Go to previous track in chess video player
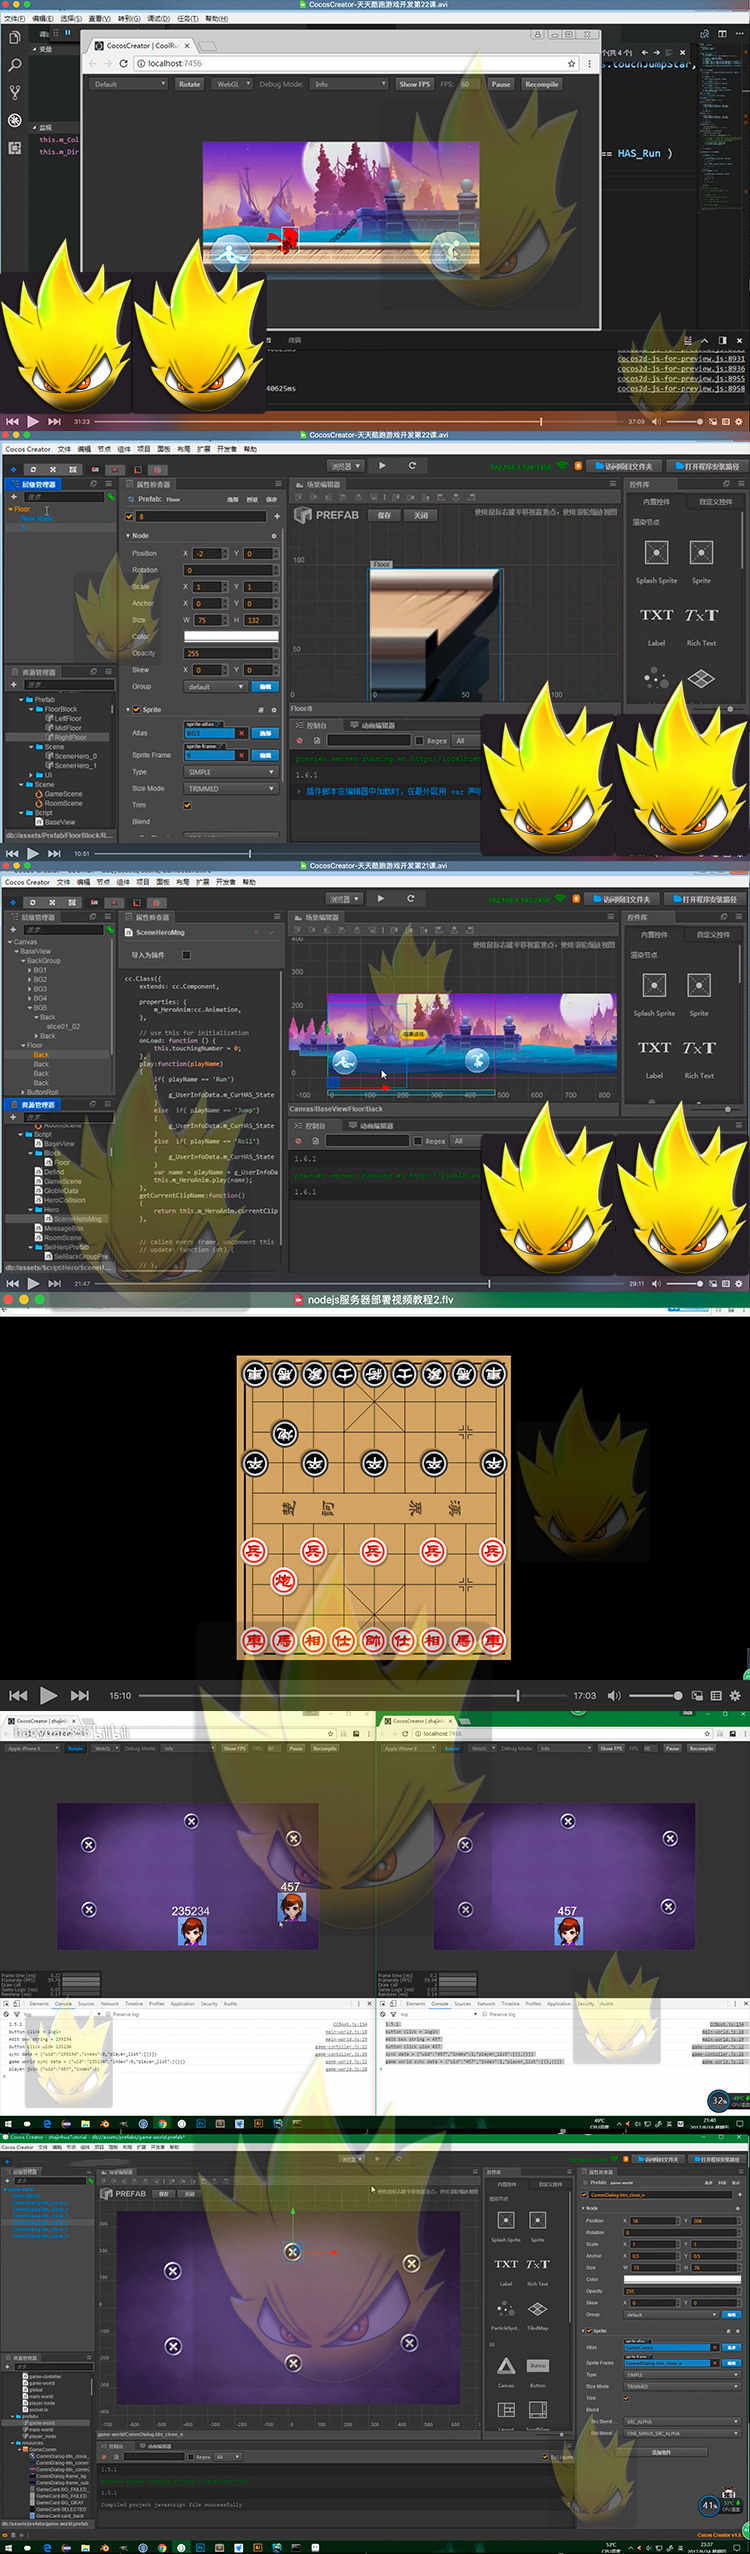 coord(18,1695)
